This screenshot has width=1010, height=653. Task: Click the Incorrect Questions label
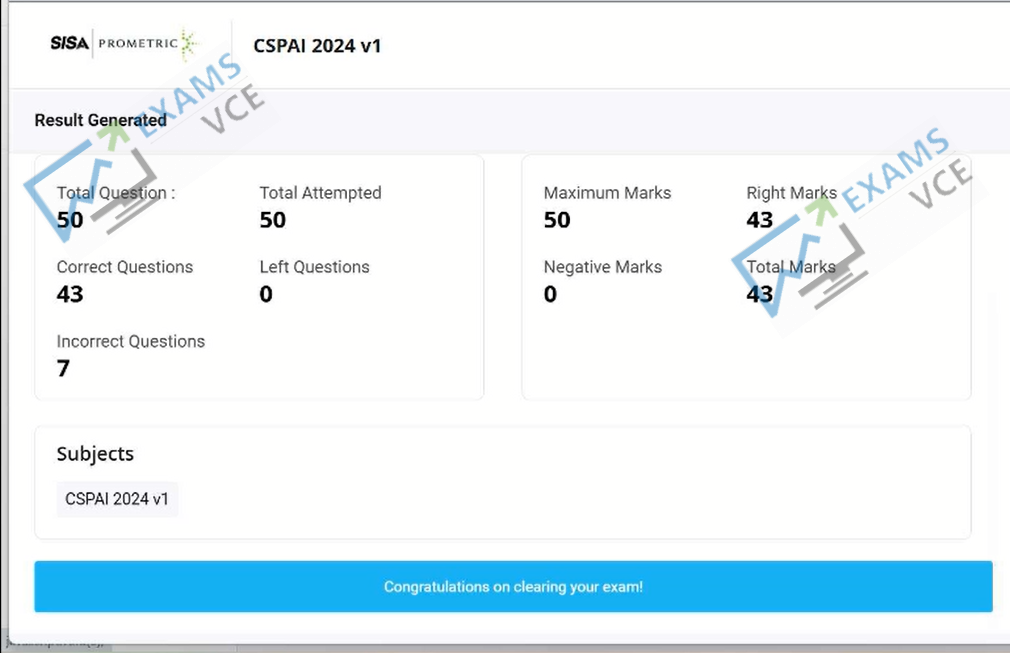coord(131,341)
